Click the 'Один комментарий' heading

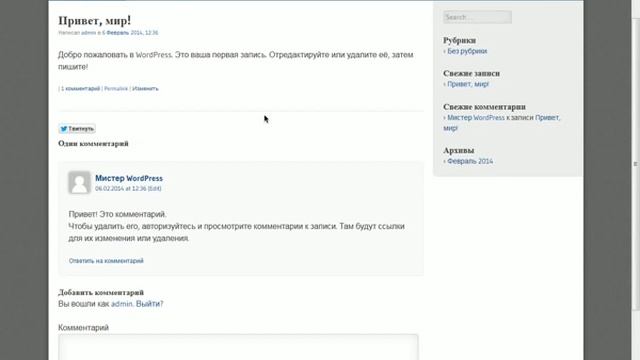93,144
